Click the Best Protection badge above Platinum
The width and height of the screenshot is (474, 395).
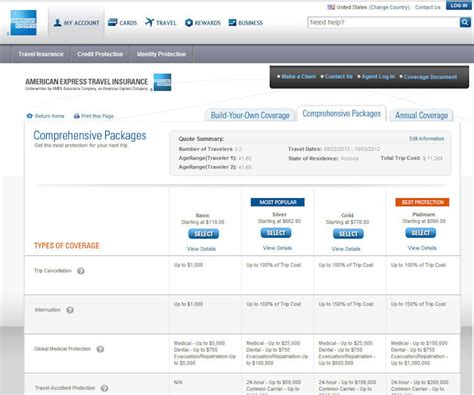point(422,202)
